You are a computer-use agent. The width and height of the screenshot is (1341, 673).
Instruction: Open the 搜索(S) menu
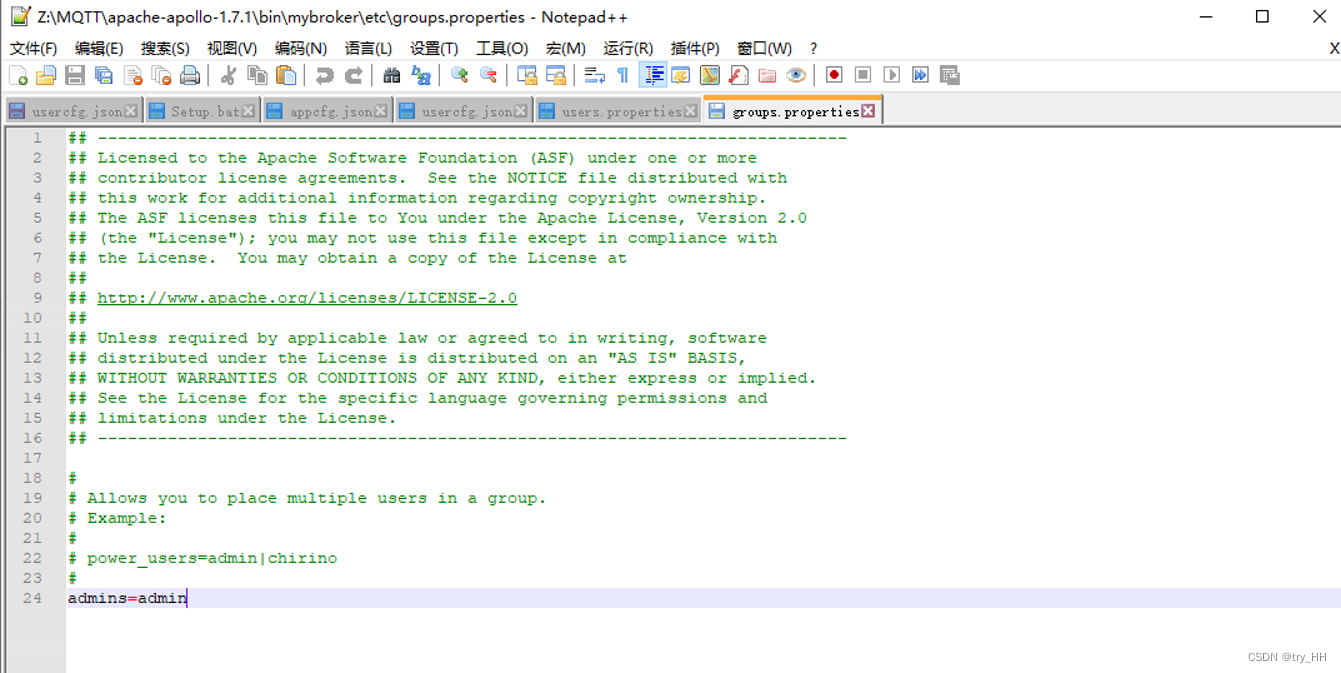point(163,47)
